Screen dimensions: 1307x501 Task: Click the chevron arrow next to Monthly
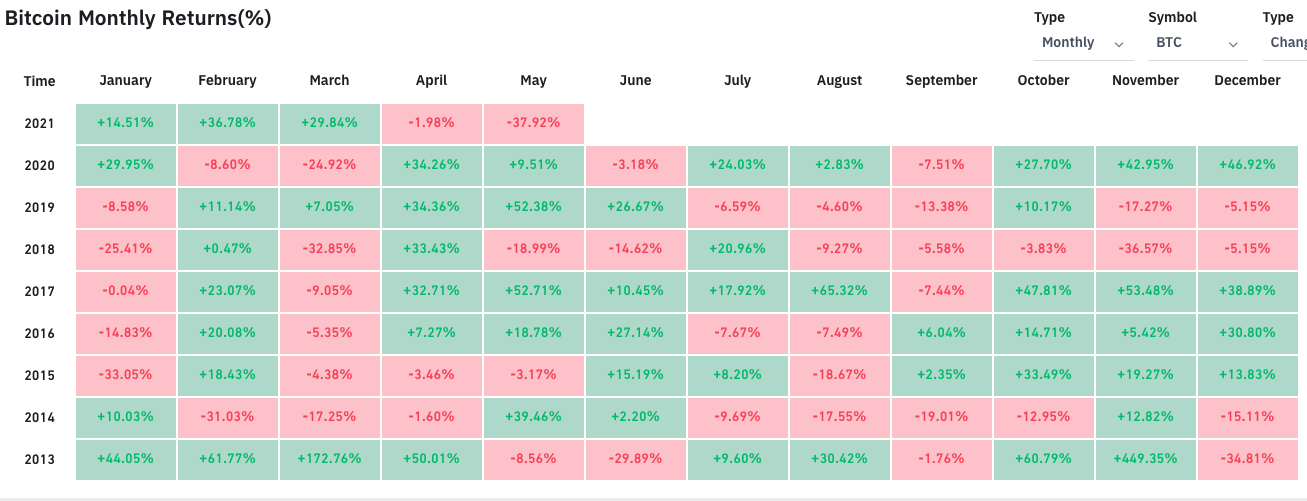click(1119, 44)
